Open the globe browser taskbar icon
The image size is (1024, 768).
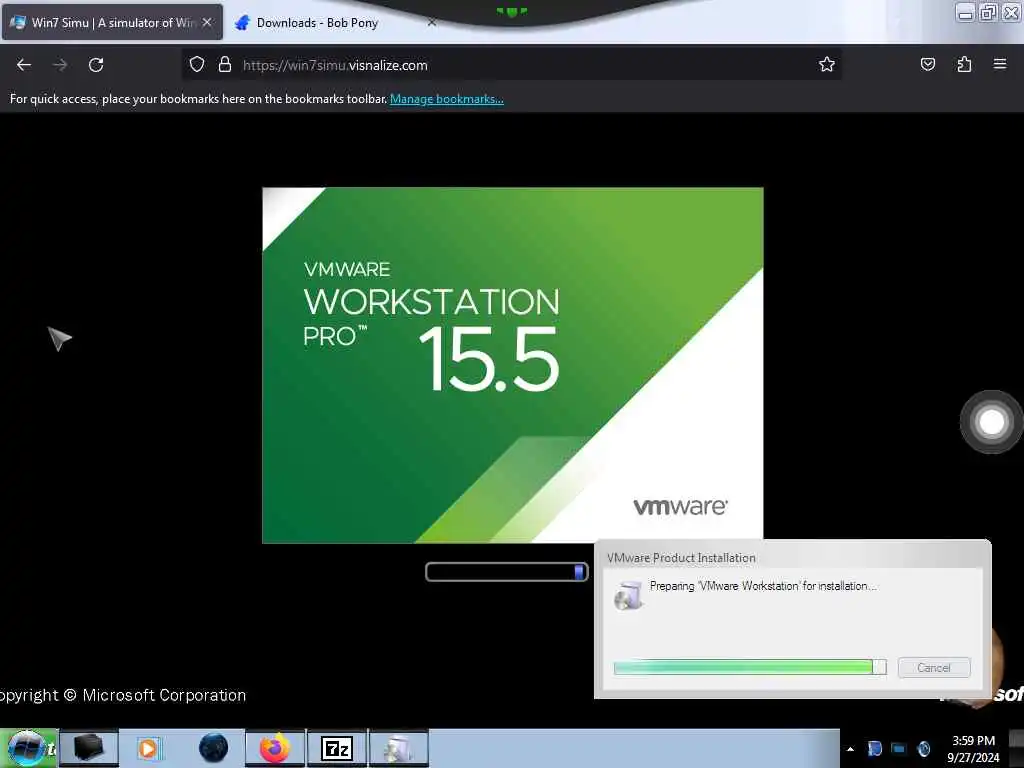214,748
